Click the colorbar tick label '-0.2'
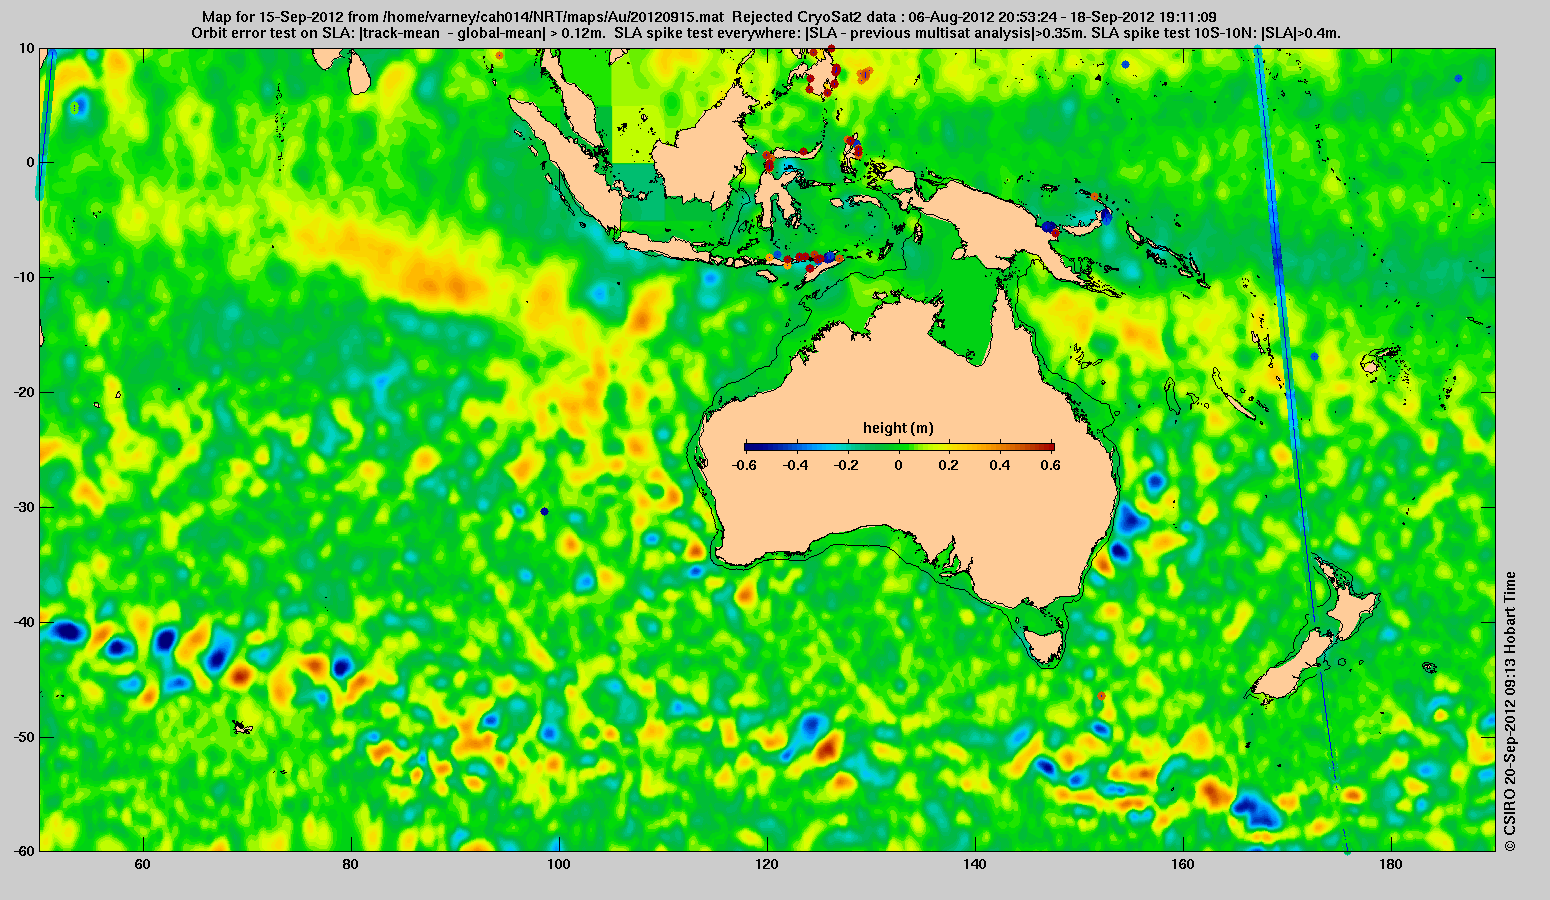This screenshot has height=900, width=1550. 847,465
